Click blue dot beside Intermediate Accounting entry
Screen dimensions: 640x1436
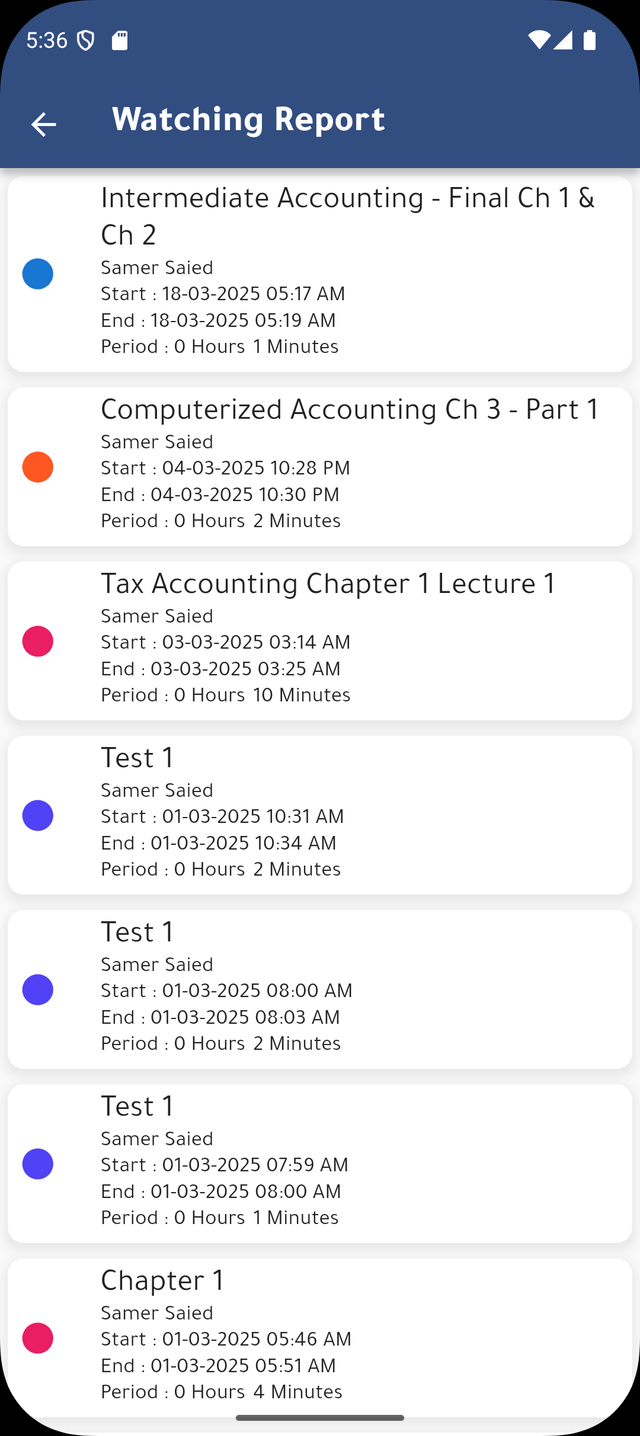click(38, 273)
